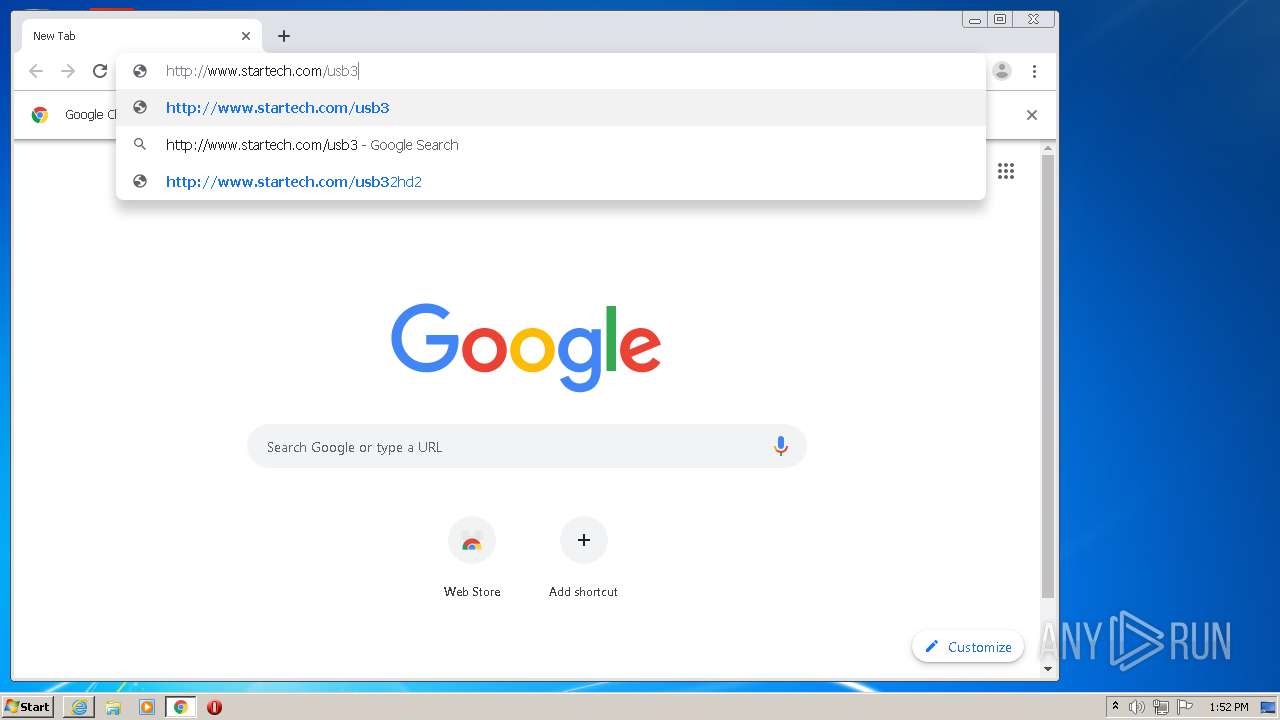Click the Chrome logo in info bar
The image size is (1280, 720).
pos(40,115)
